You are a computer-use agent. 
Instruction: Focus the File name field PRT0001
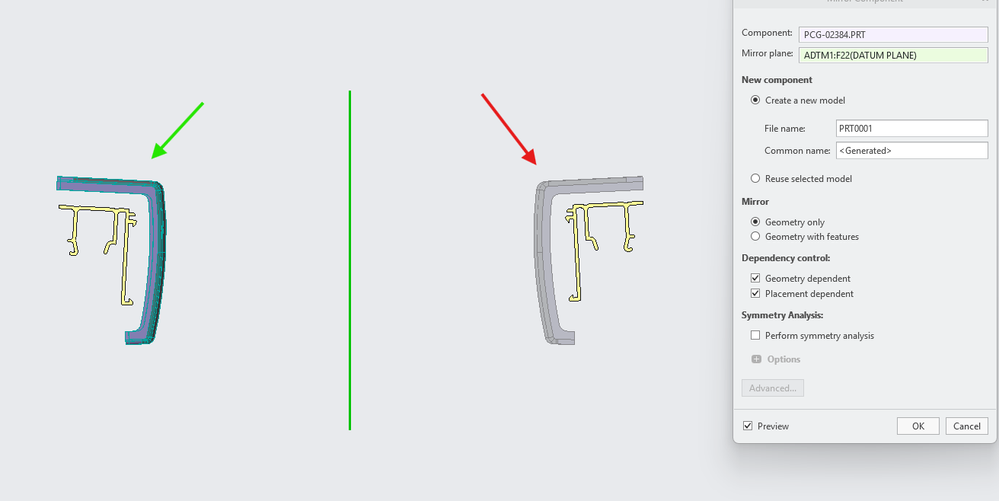pos(912,128)
